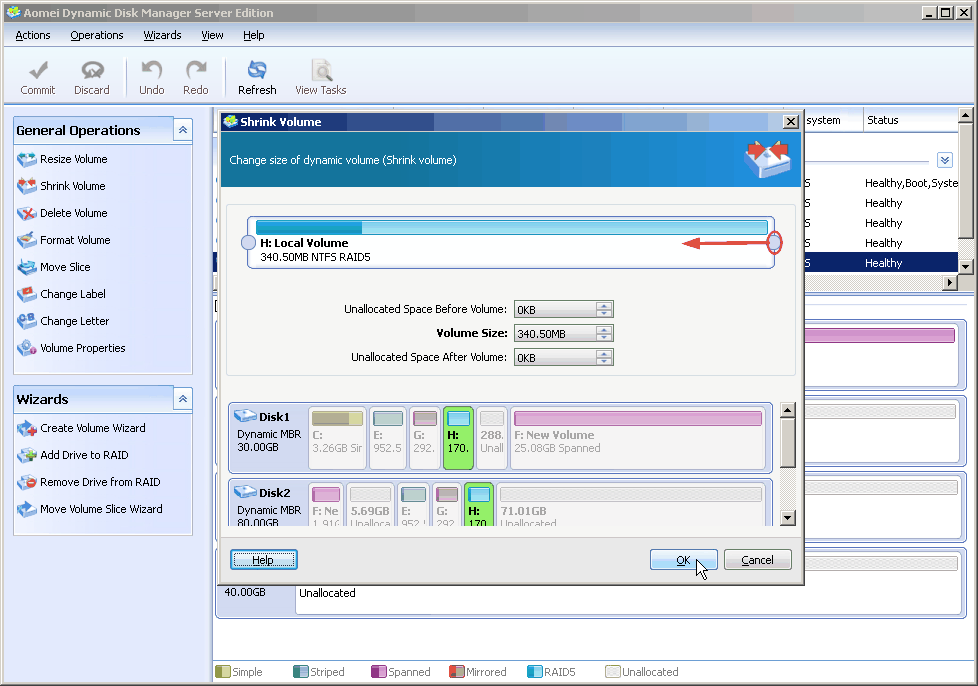978x686 pixels.
Task: Click the 288 unallocated block on Disk1
Action: [x=492, y=438]
